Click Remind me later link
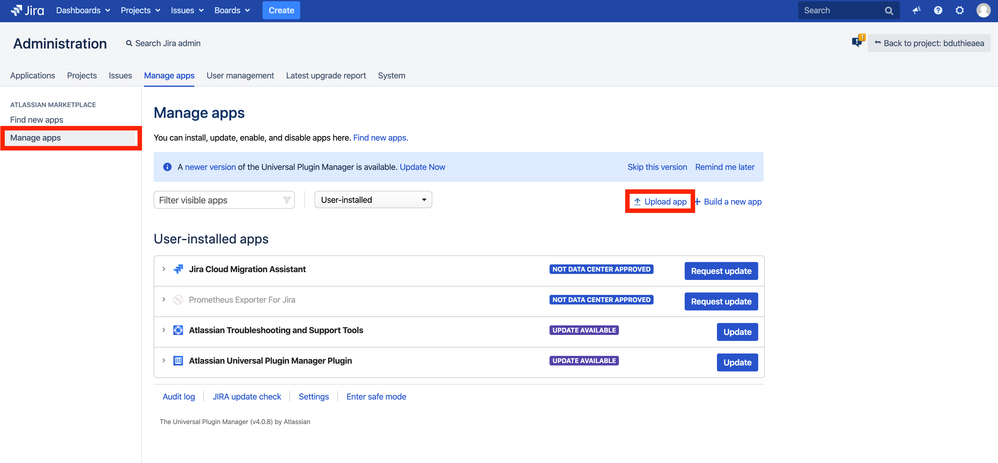 coord(725,167)
